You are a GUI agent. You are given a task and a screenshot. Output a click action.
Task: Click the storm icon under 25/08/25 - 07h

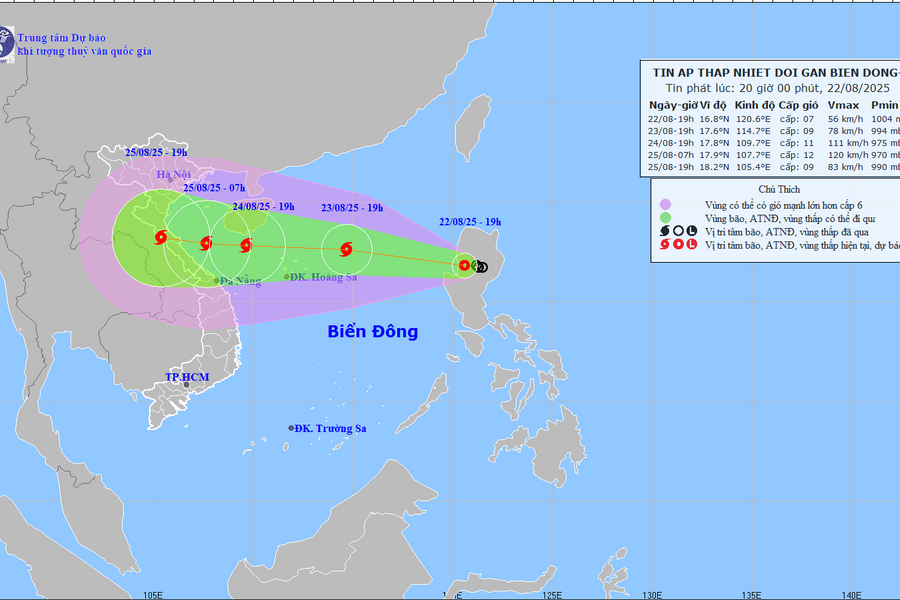[206, 242]
